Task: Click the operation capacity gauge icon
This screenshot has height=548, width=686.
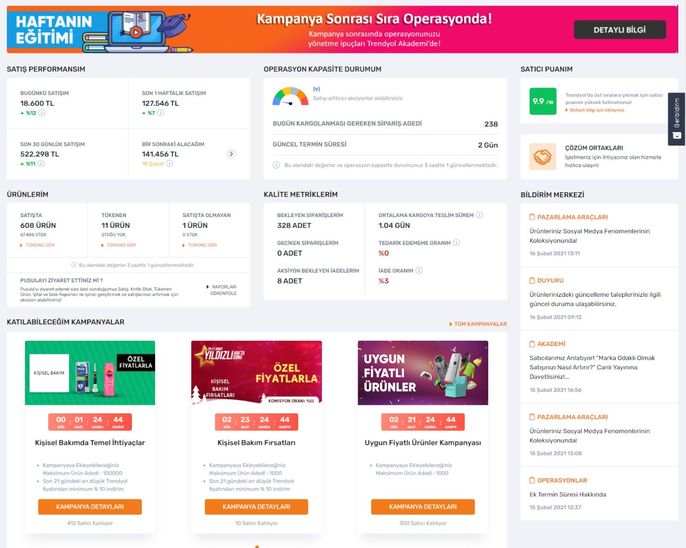Action: 290,97
